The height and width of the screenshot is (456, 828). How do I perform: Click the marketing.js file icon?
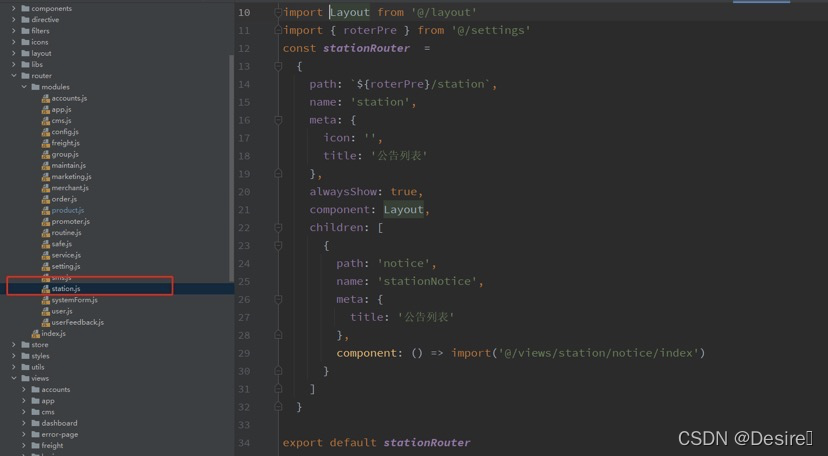(x=46, y=177)
